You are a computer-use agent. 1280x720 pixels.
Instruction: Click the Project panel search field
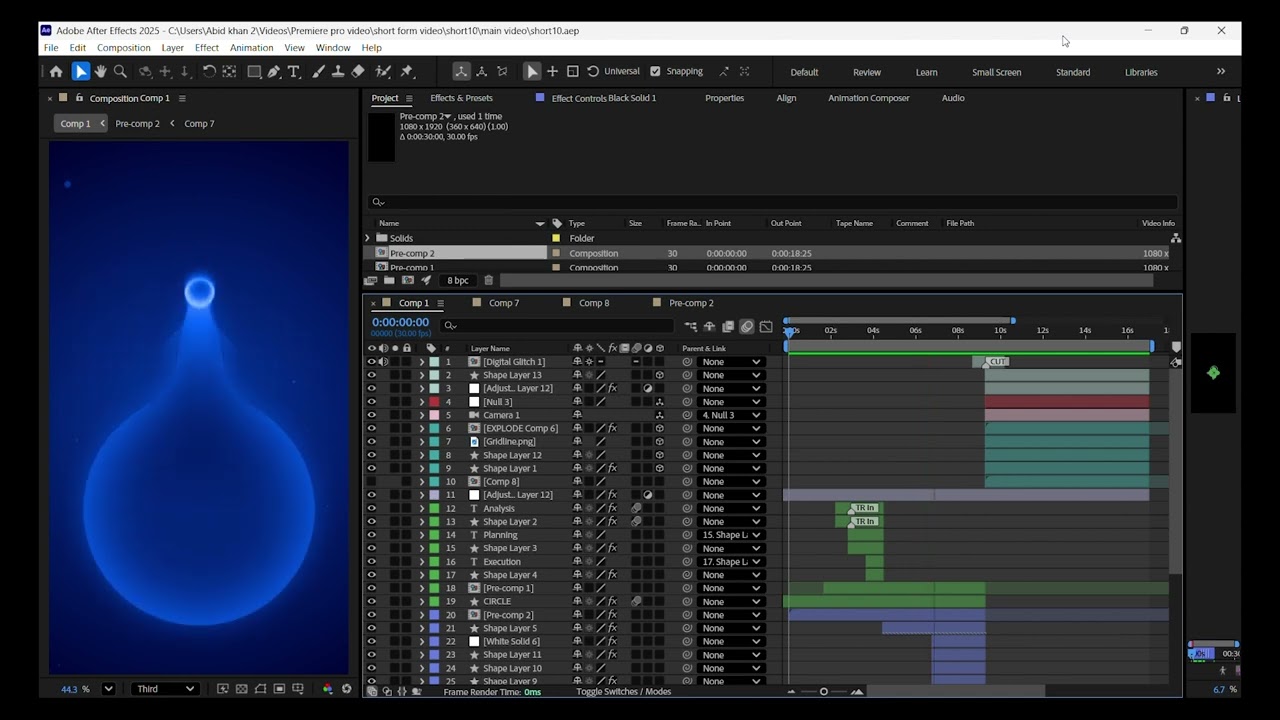[x=772, y=202]
